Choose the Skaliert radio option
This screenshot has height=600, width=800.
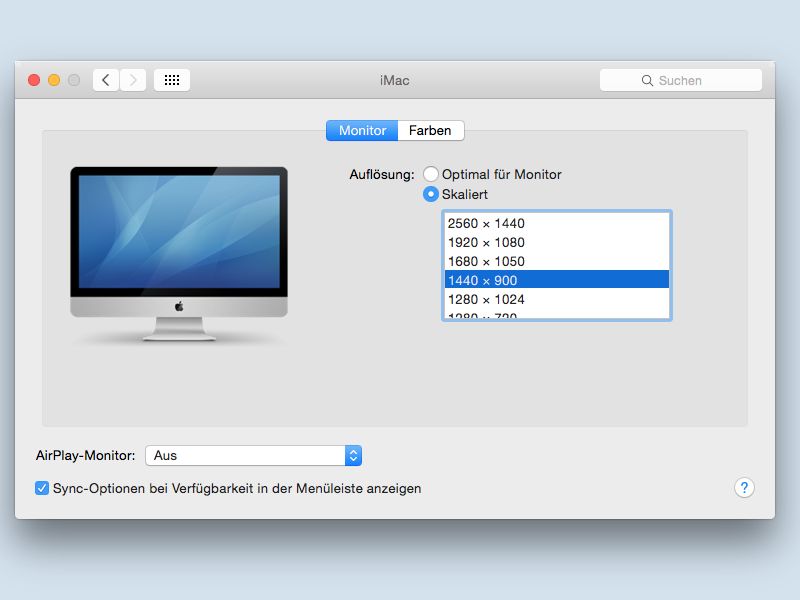point(431,194)
